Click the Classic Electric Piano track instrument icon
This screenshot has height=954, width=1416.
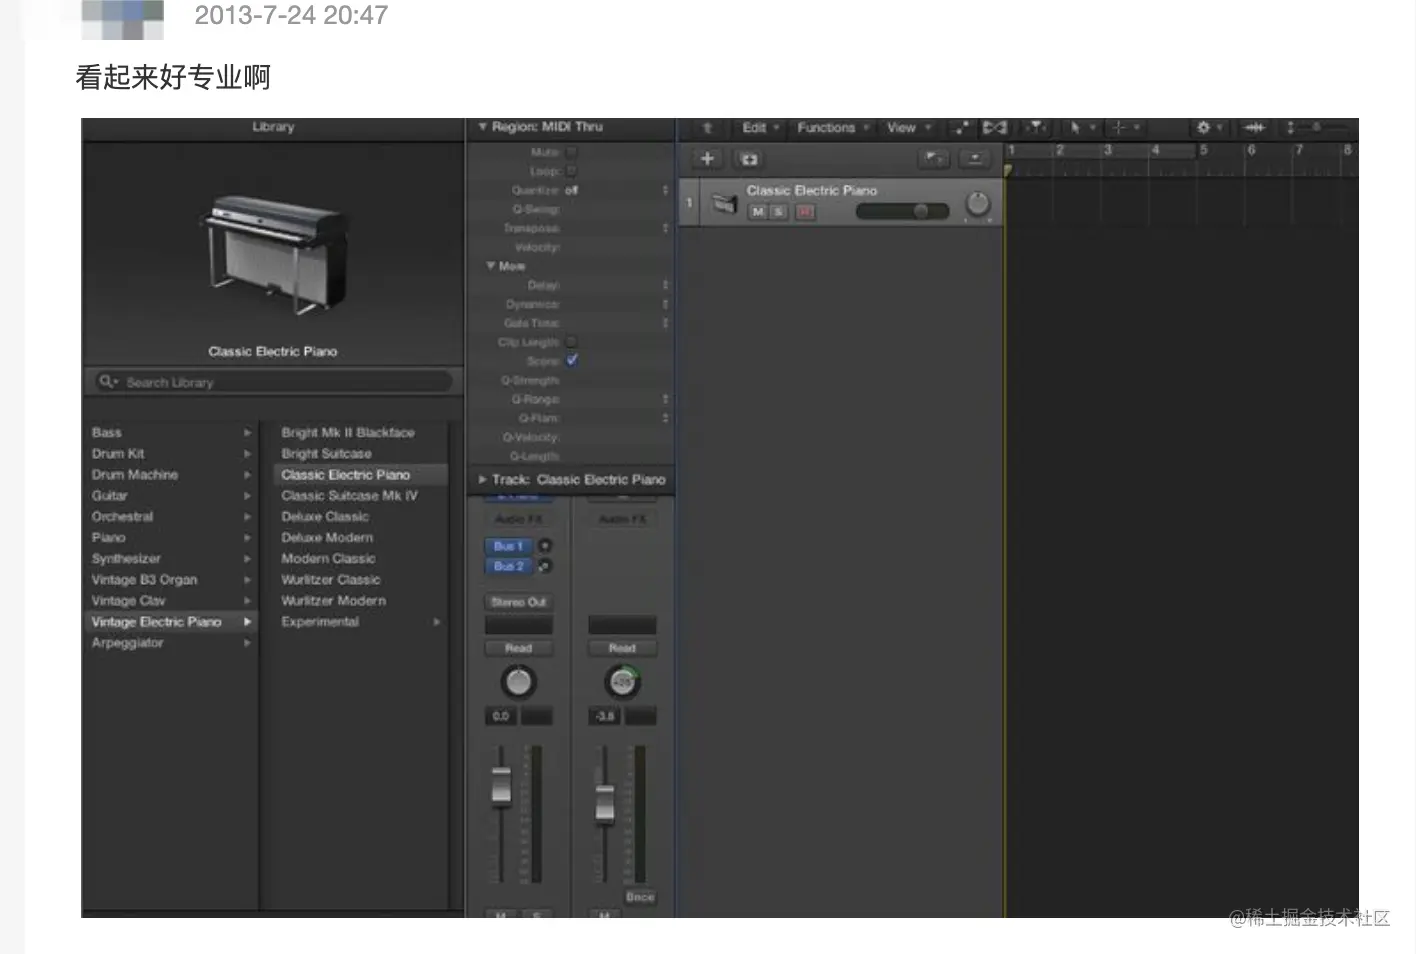pyautogui.click(x=724, y=203)
